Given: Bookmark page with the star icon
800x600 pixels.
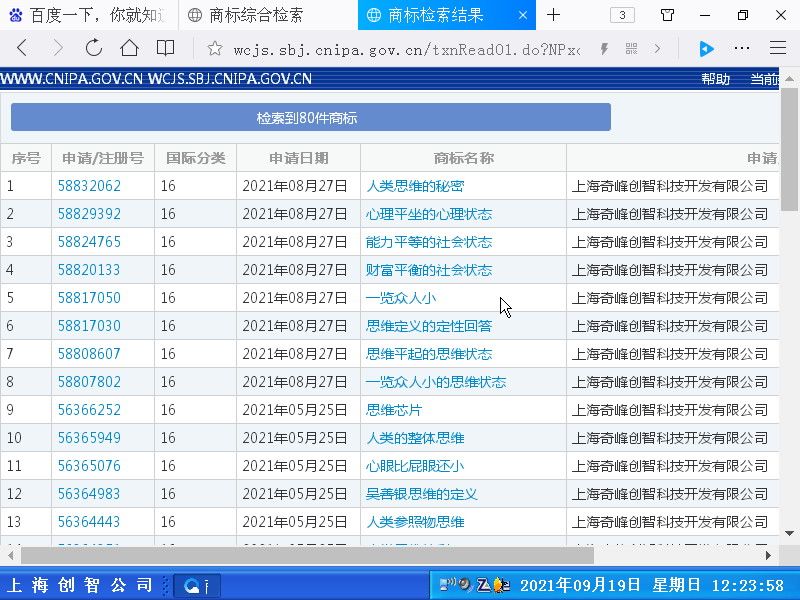Looking at the screenshot, I should tap(214, 48).
